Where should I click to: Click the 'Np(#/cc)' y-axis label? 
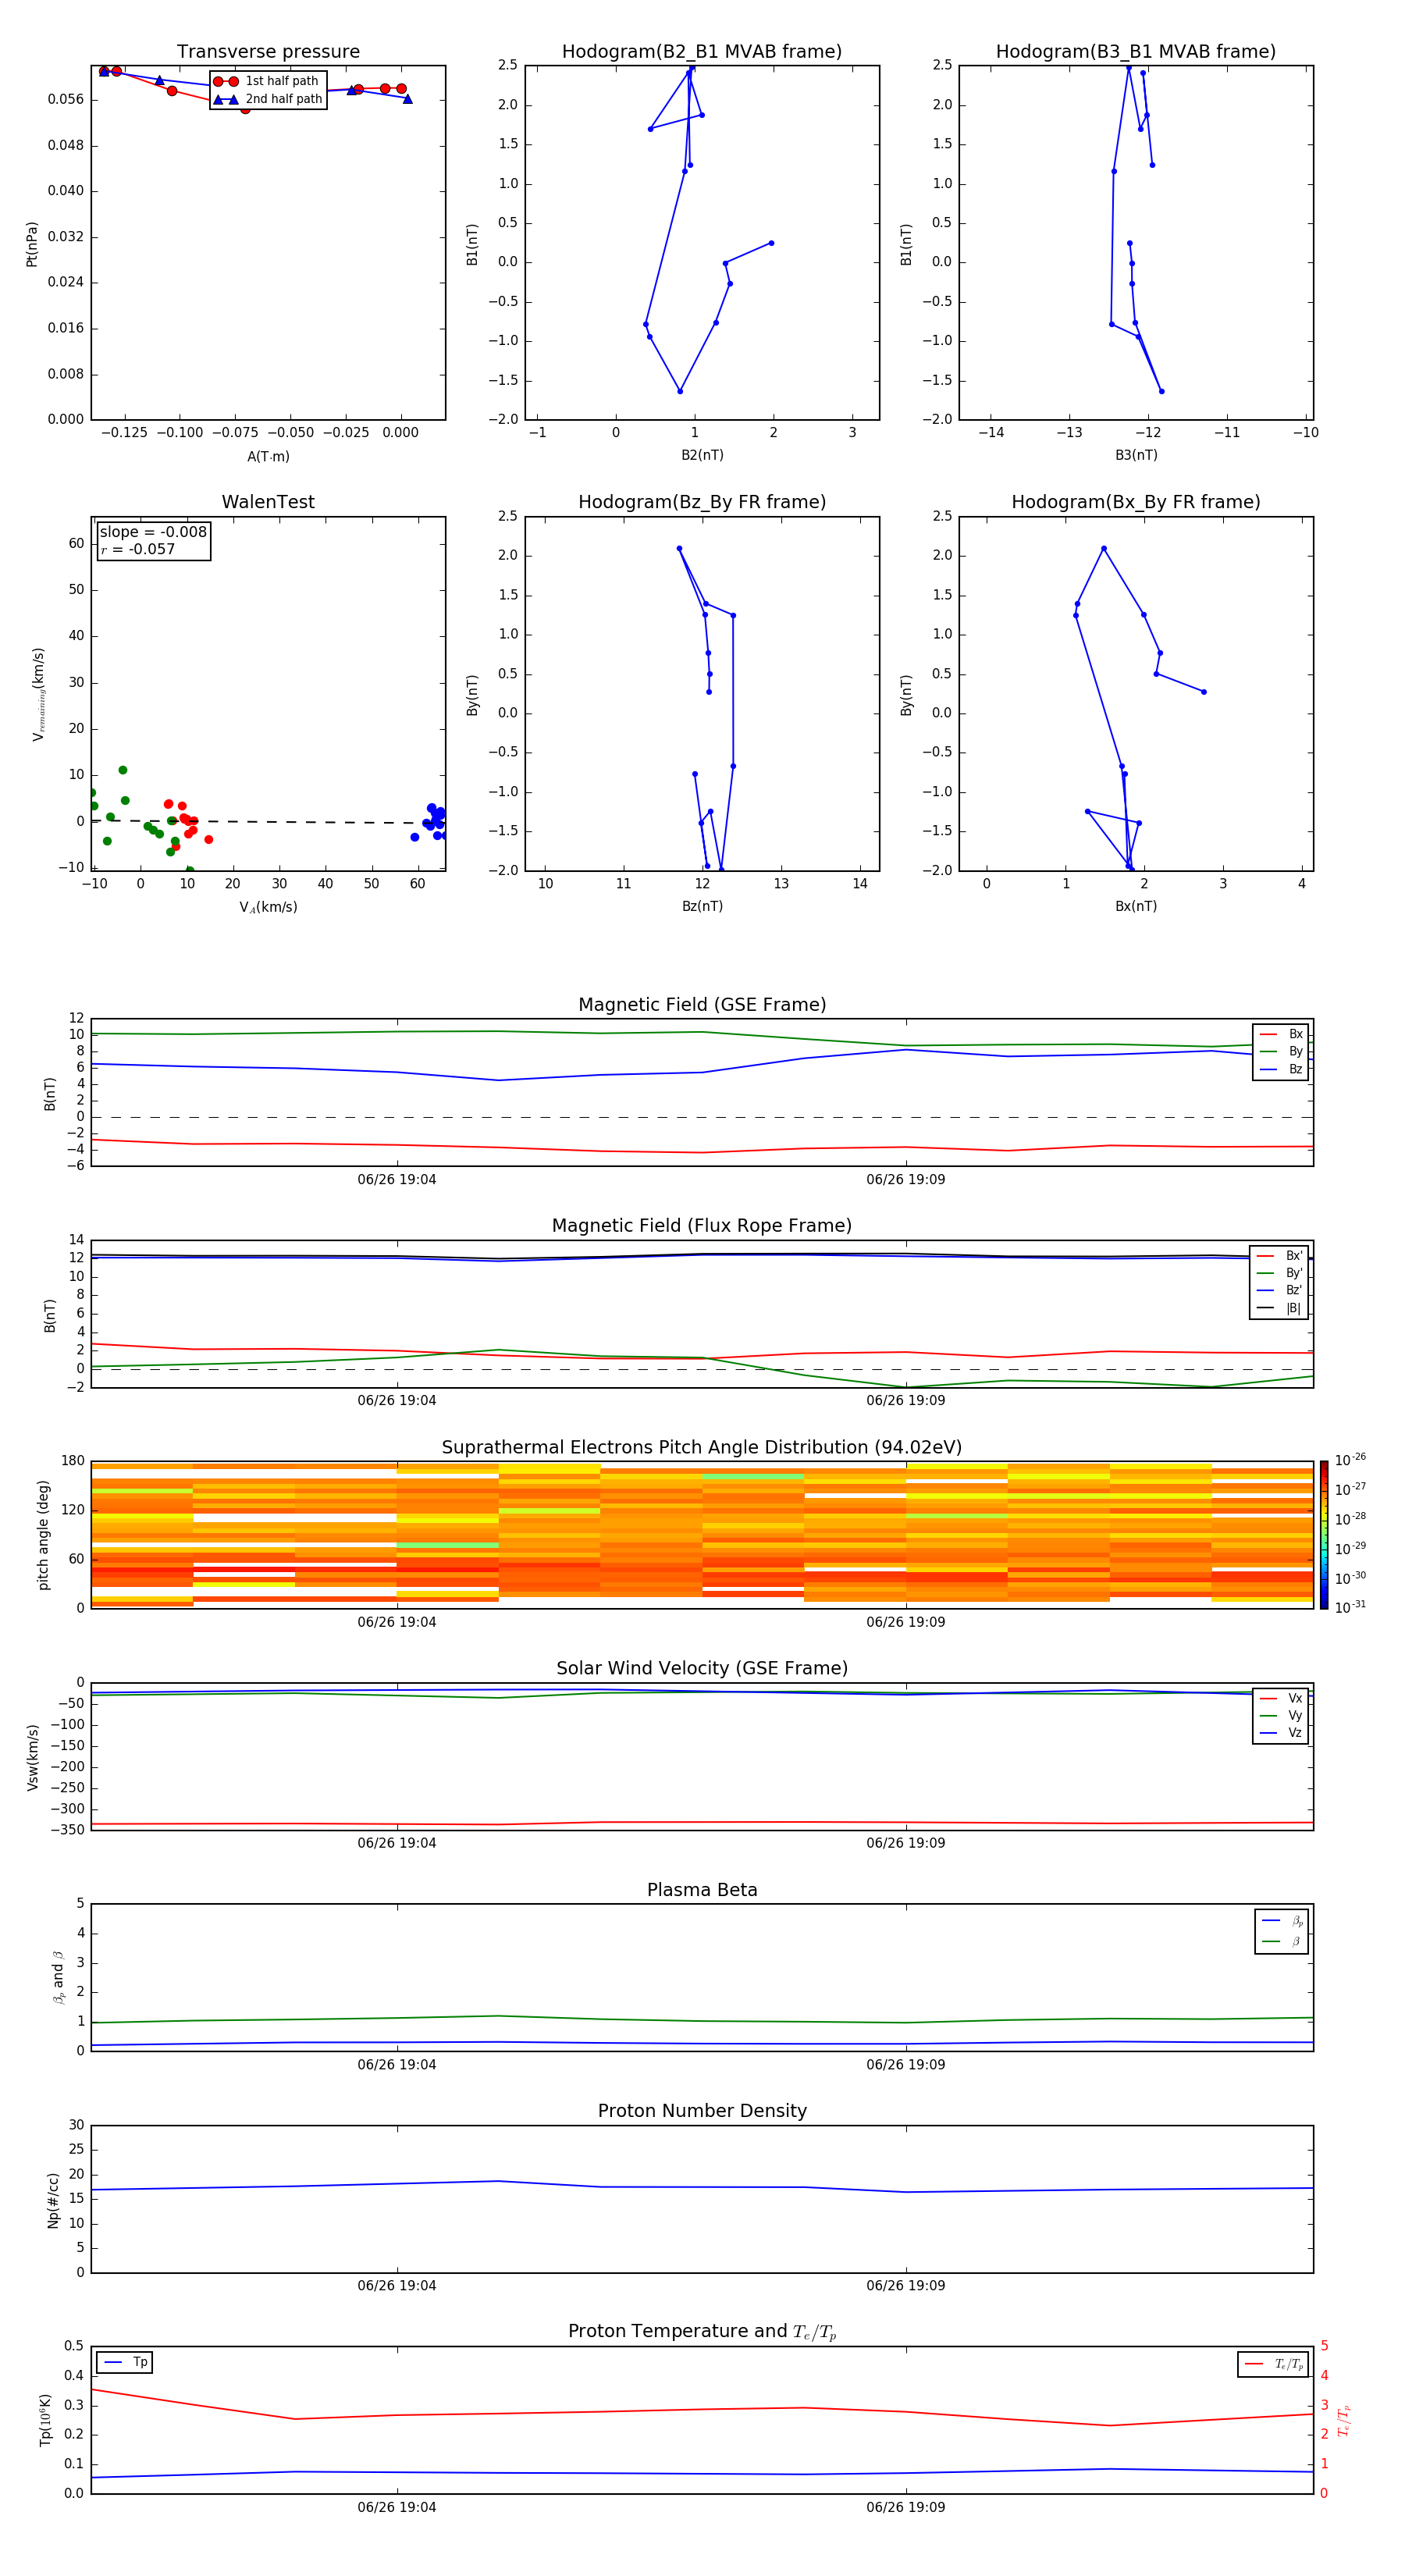tap(54, 2200)
